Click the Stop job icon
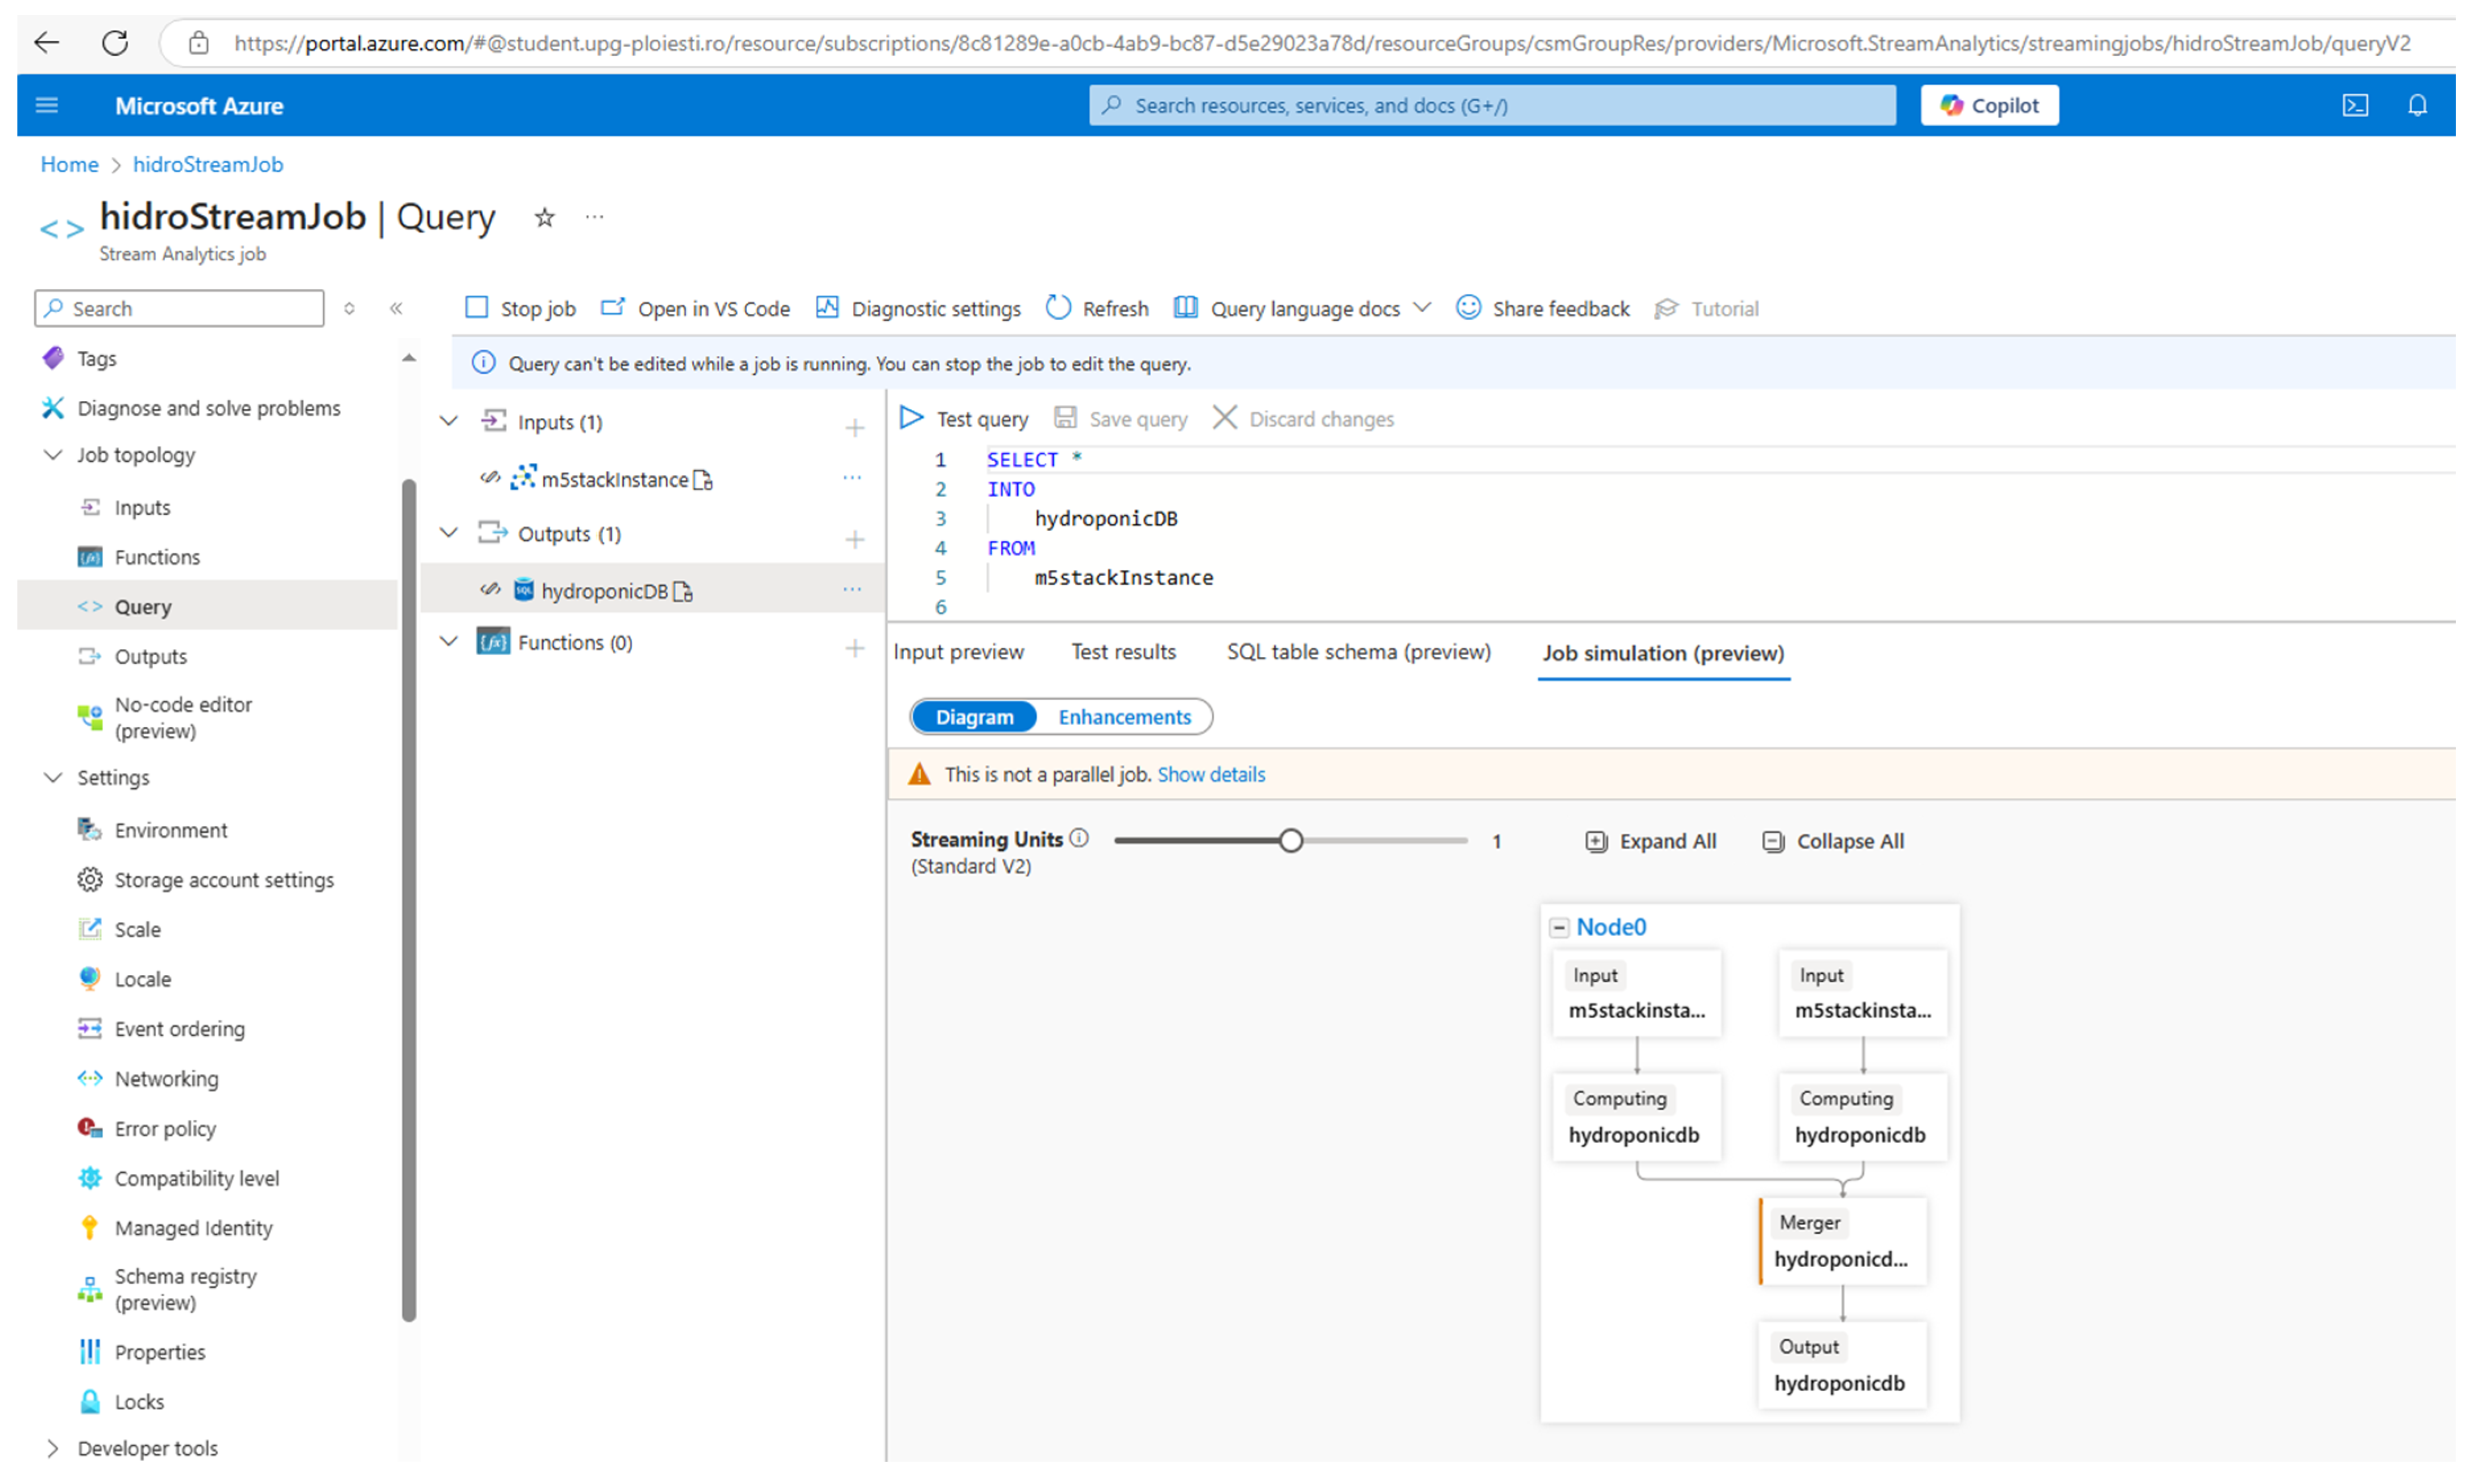 pos(477,308)
